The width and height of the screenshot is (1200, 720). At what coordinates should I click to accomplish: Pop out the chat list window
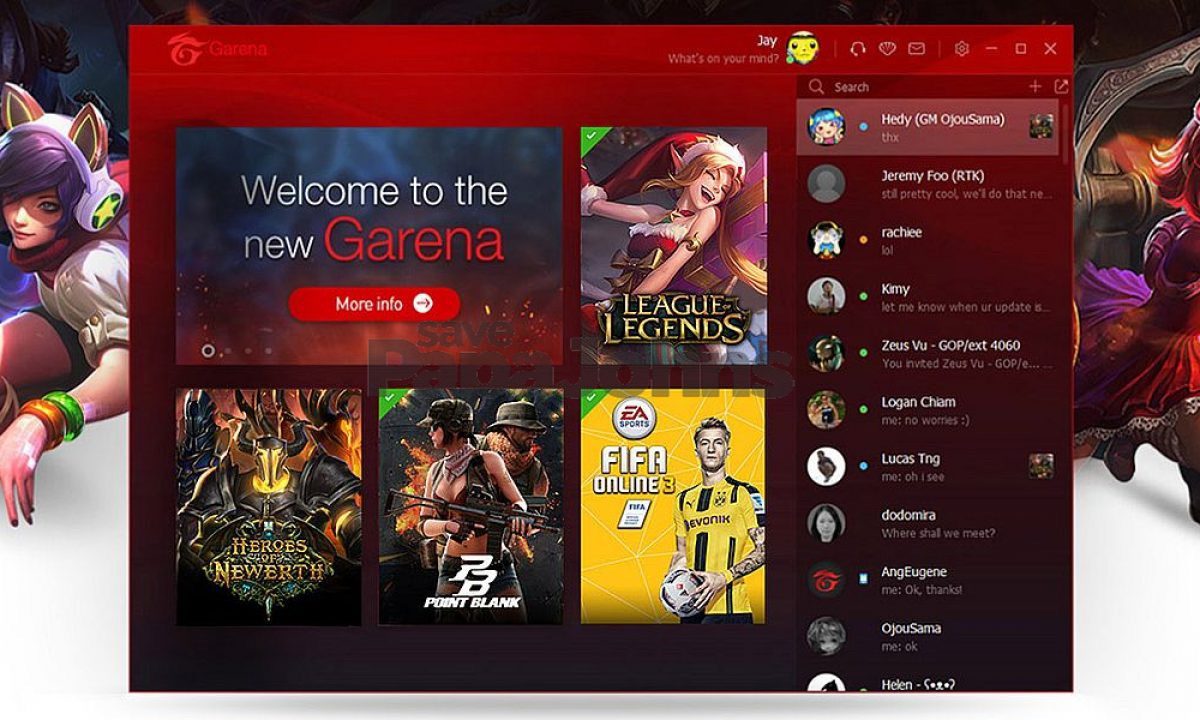point(1061,87)
